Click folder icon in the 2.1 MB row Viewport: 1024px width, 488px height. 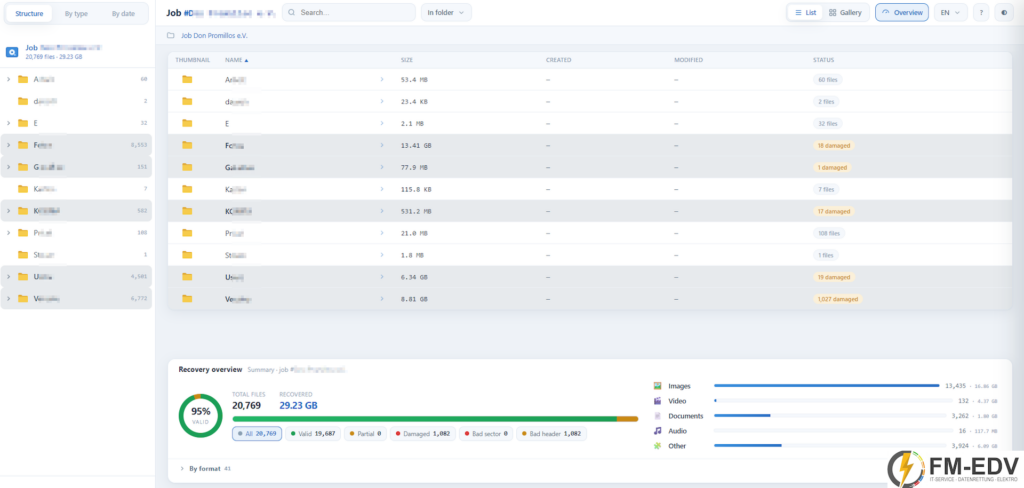(187, 123)
